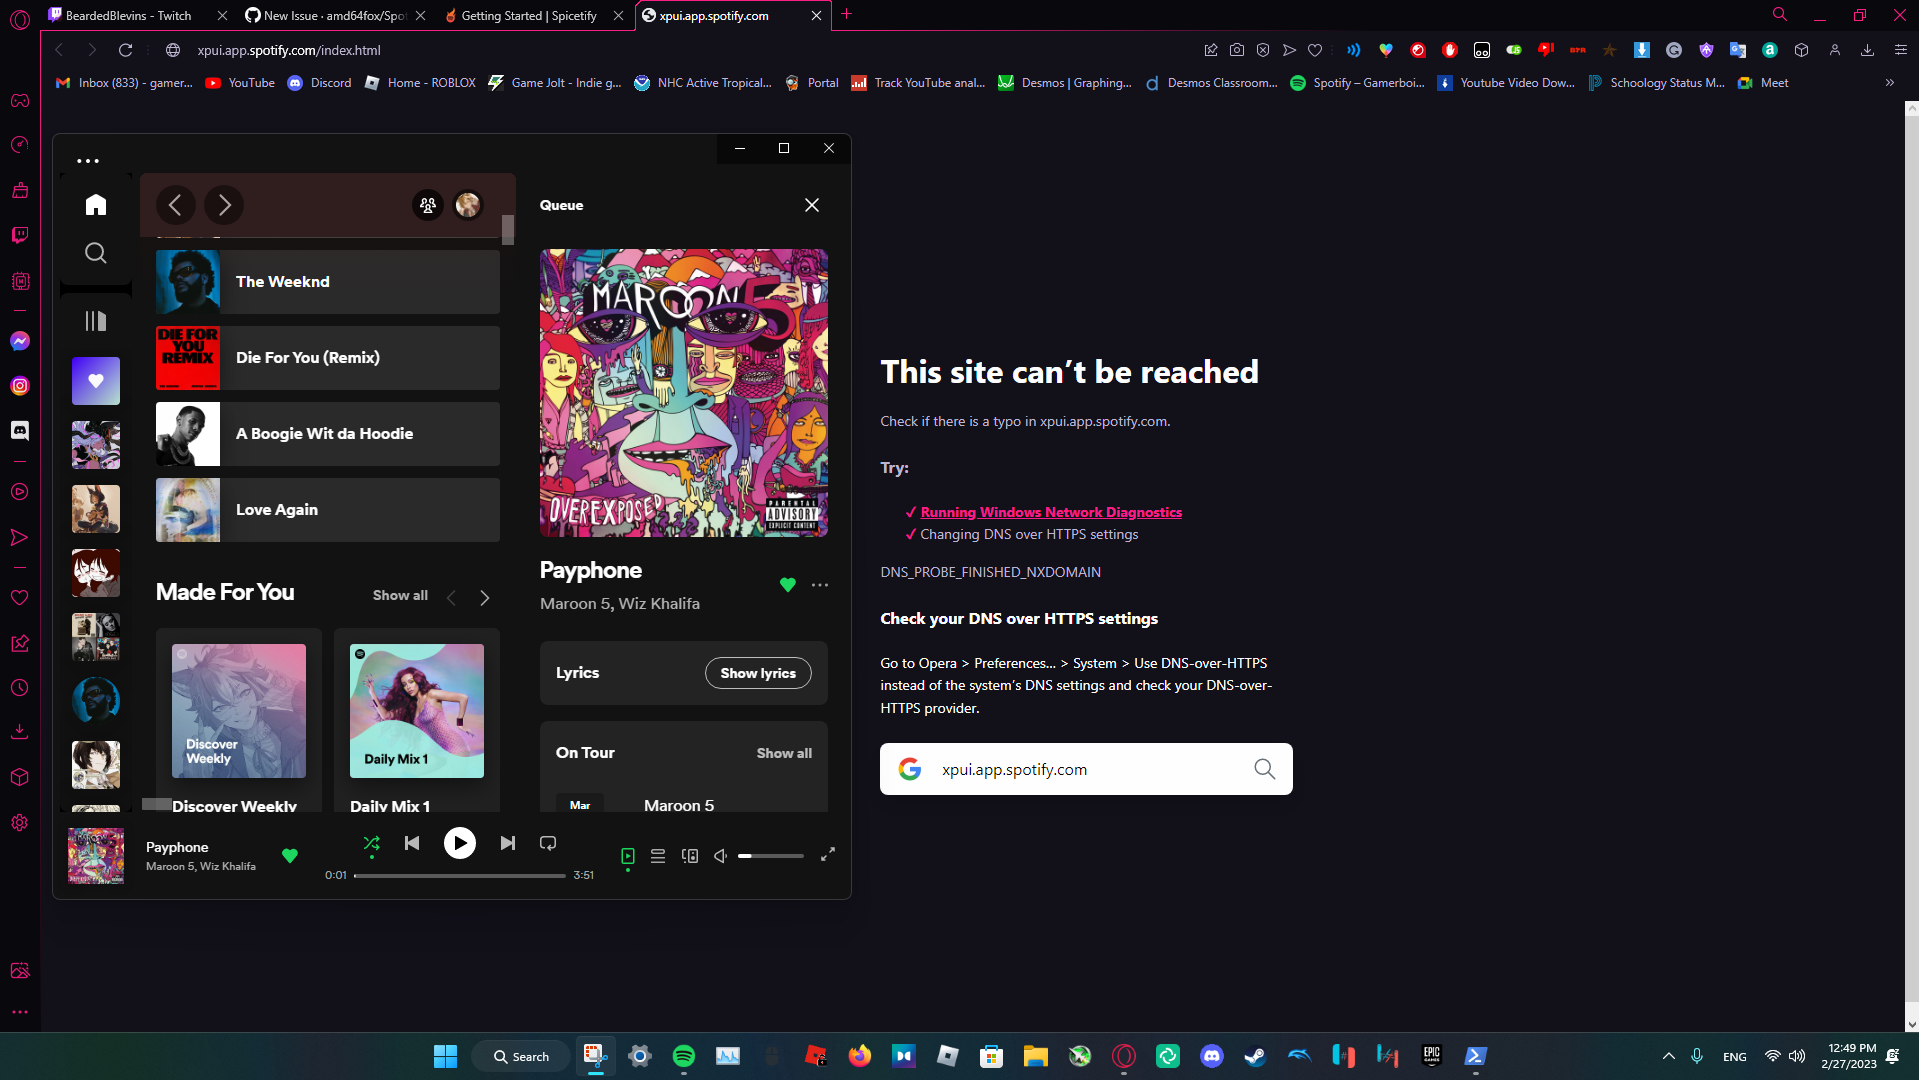Click the Google search field on error page

click(x=1080, y=769)
